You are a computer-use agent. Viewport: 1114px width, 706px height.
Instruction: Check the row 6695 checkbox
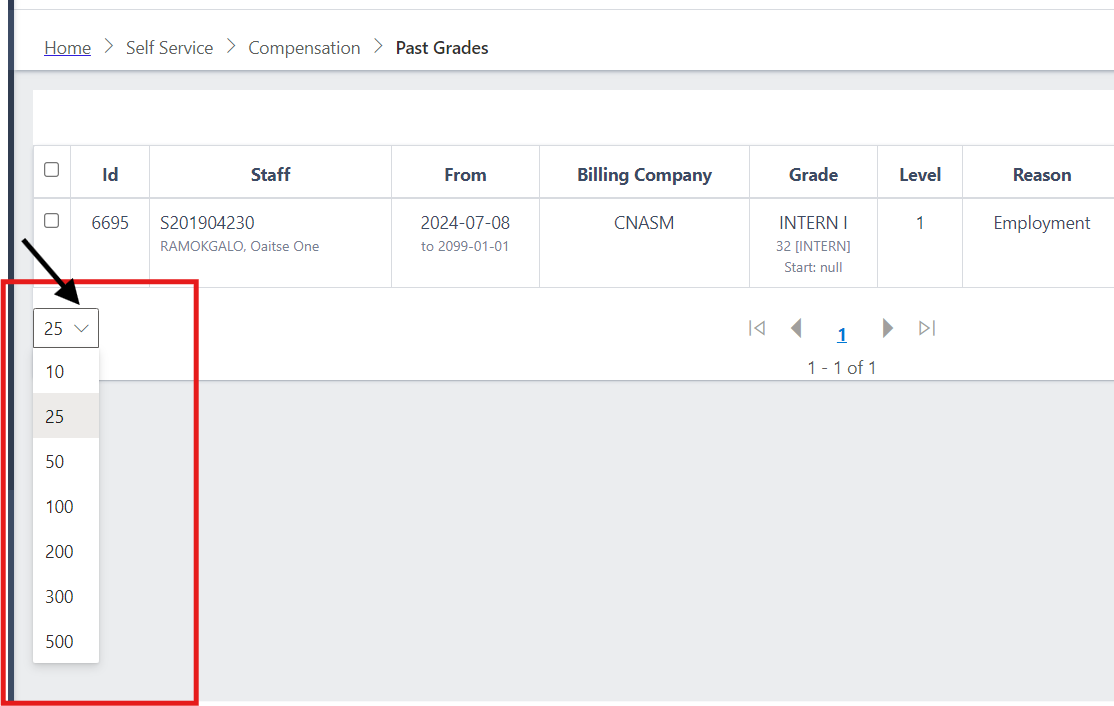tap(52, 221)
